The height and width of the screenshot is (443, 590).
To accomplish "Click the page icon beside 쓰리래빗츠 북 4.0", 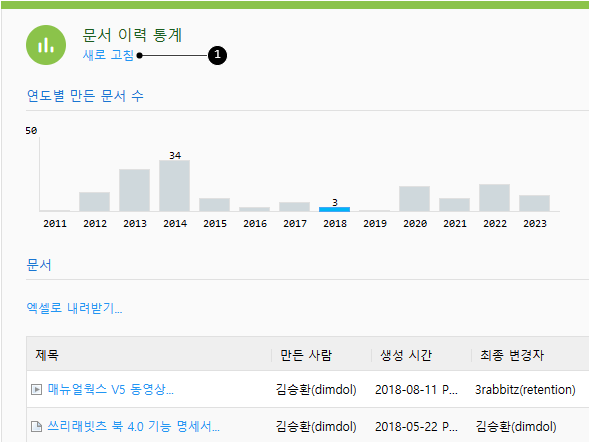I will pyautogui.click(x=36, y=426).
